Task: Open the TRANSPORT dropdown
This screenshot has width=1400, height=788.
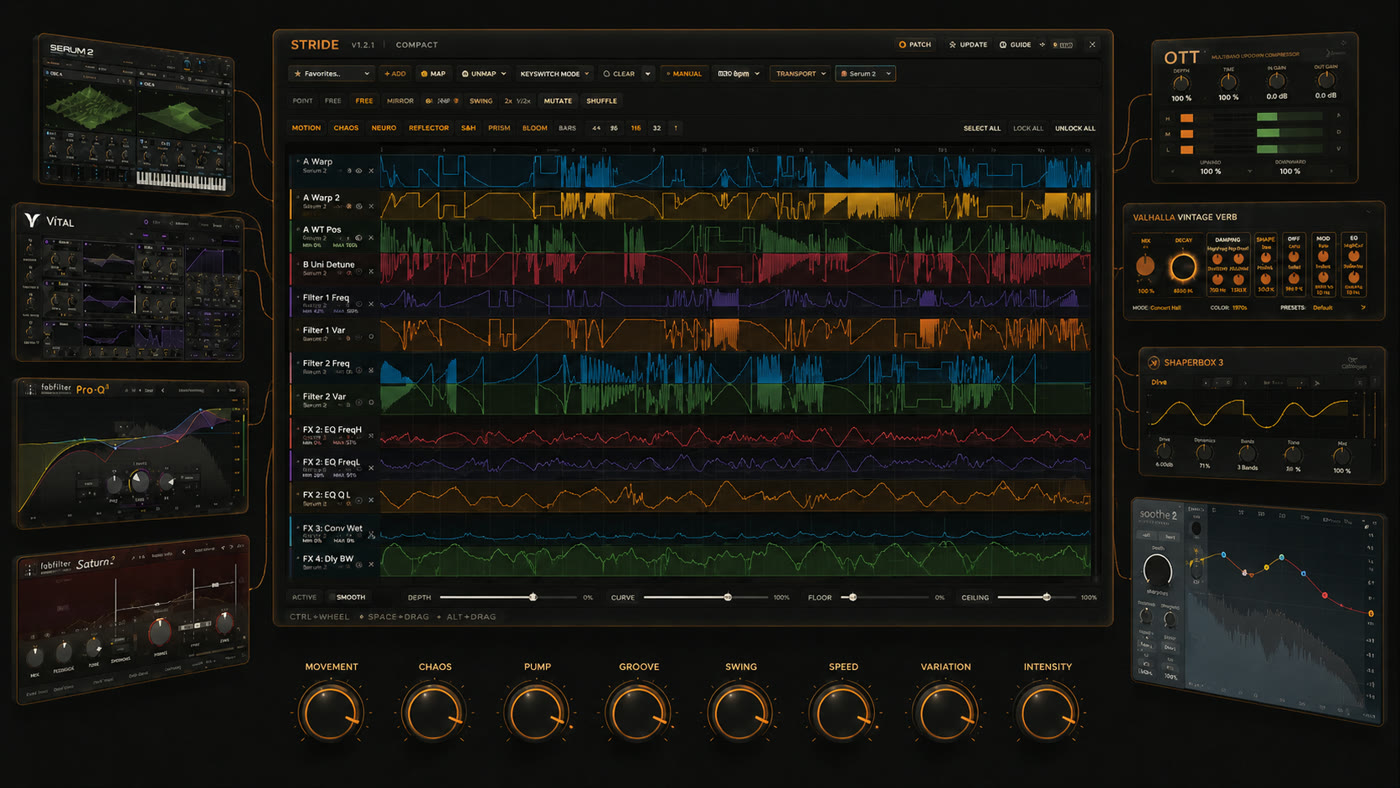Action: click(x=800, y=74)
